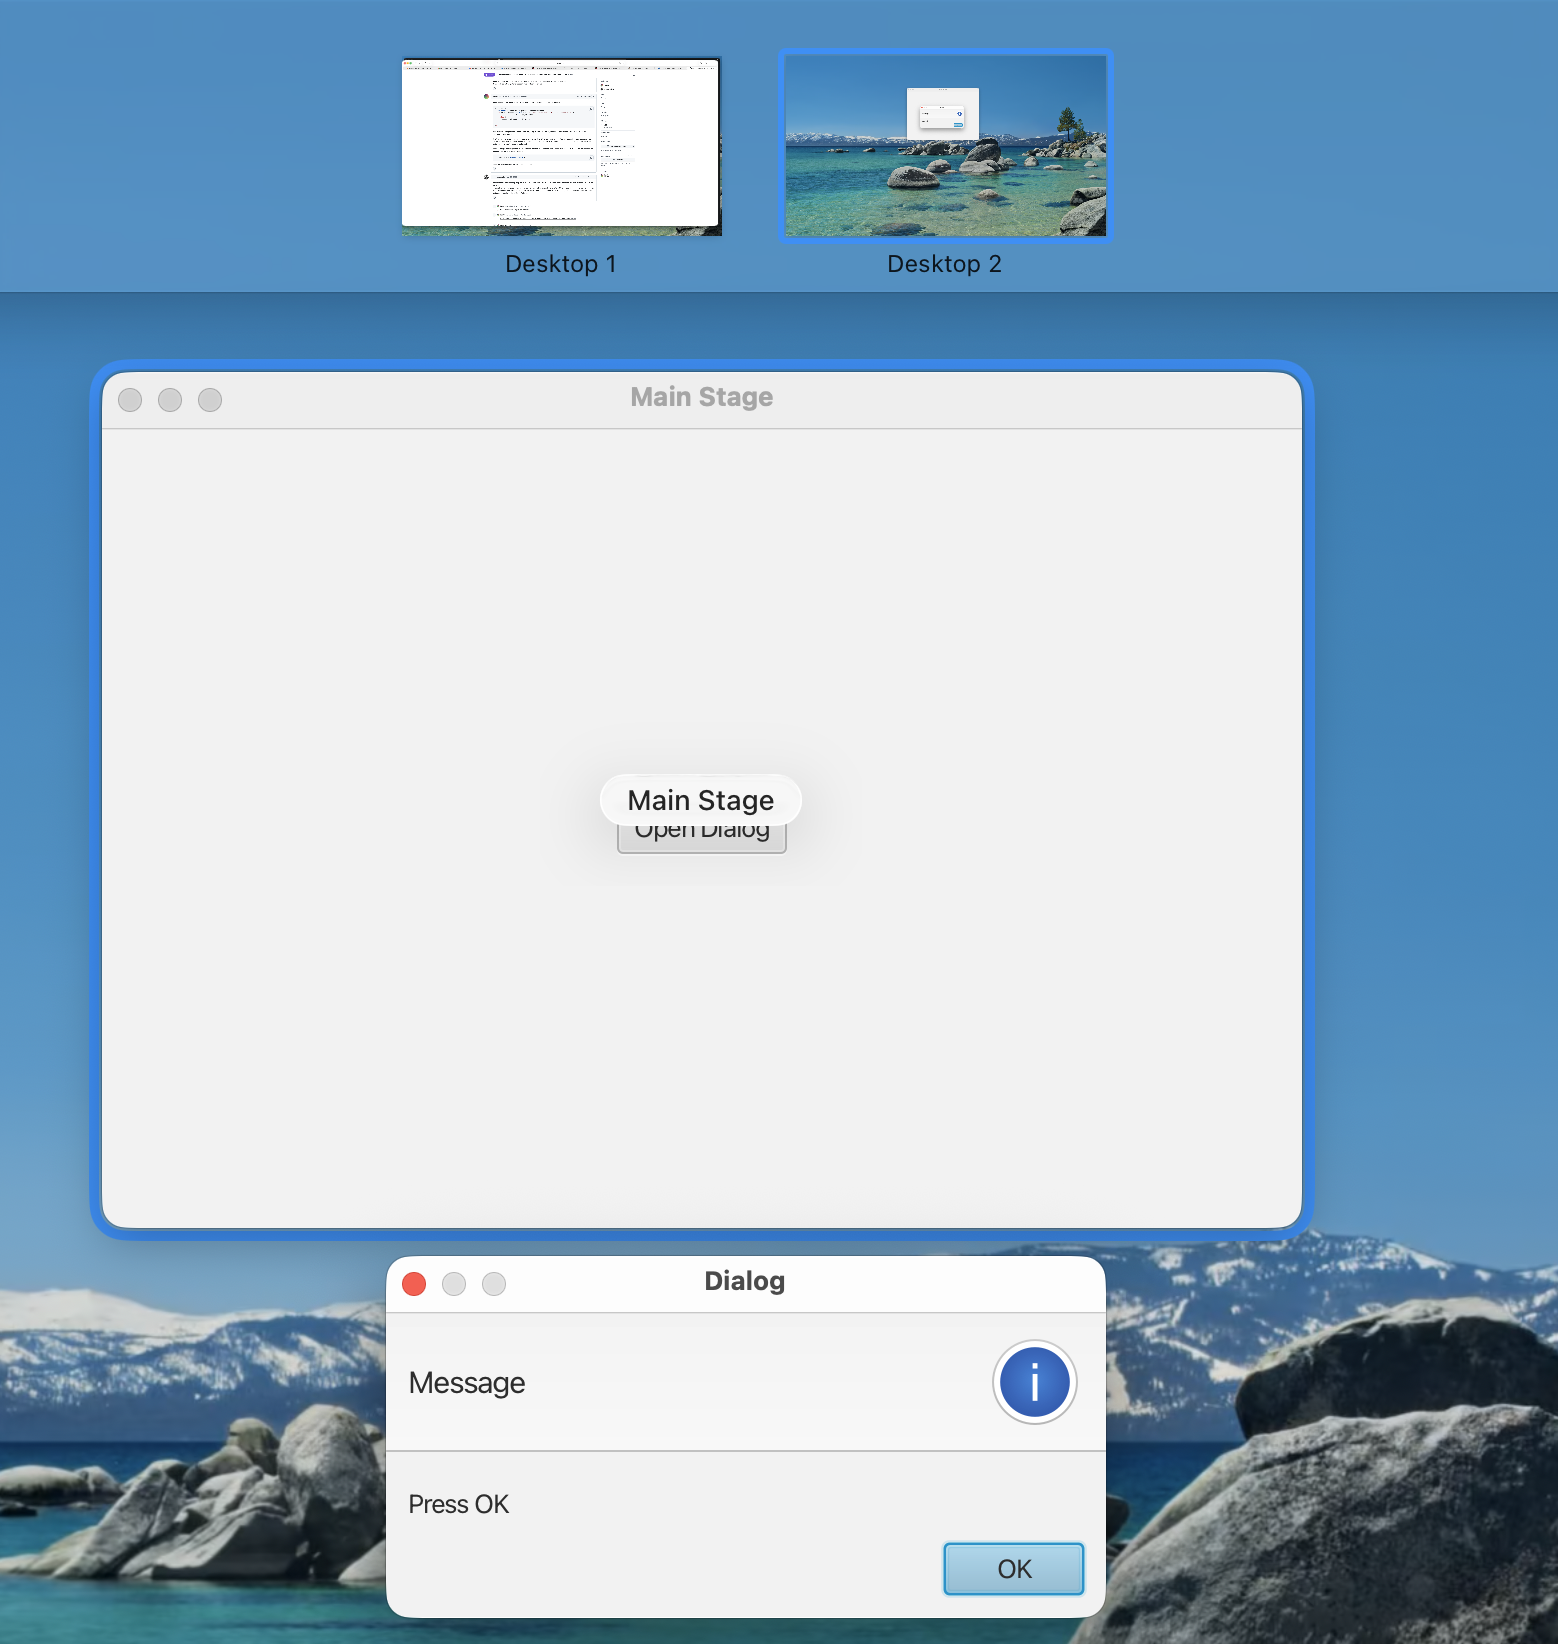This screenshot has width=1558, height=1644.
Task: Click the blue information icon in Dialog
Action: (1034, 1382)
